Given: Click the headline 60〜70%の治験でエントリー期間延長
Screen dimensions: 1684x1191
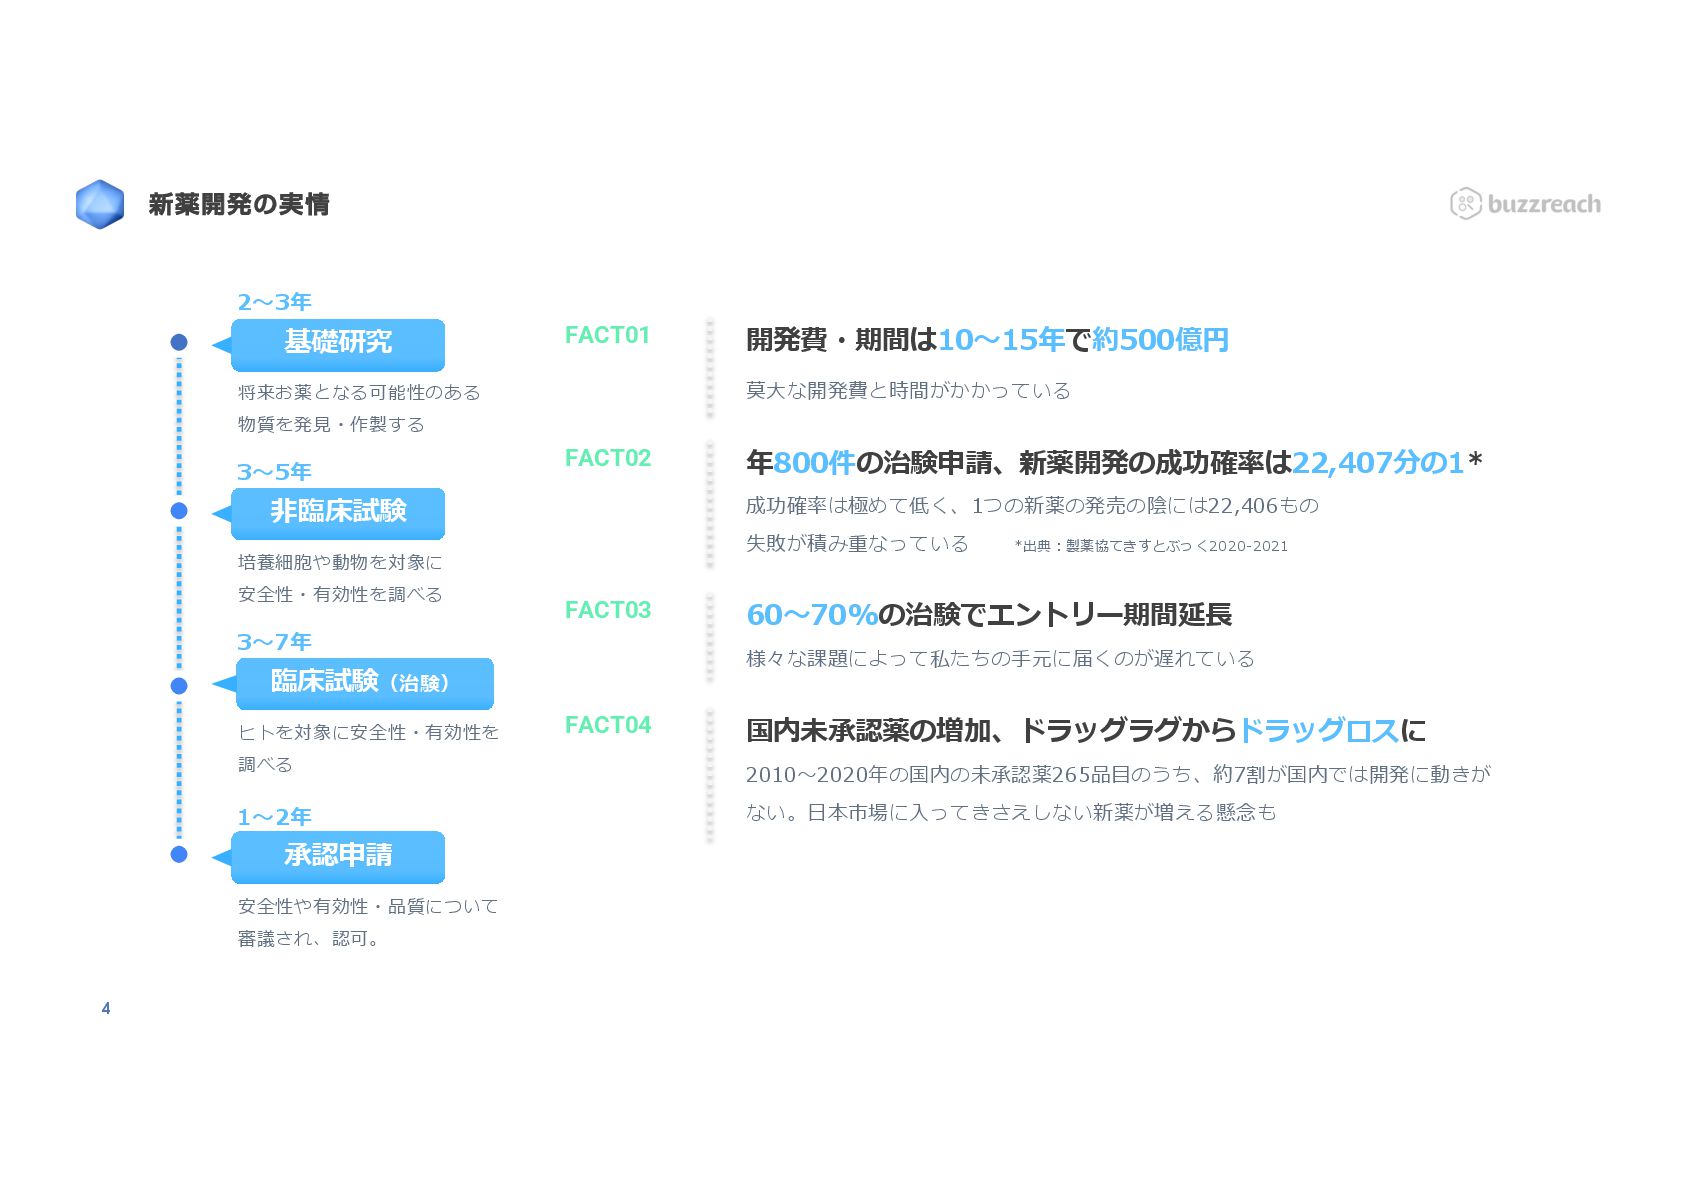Looking at the screenshot, I should [989, 615].
